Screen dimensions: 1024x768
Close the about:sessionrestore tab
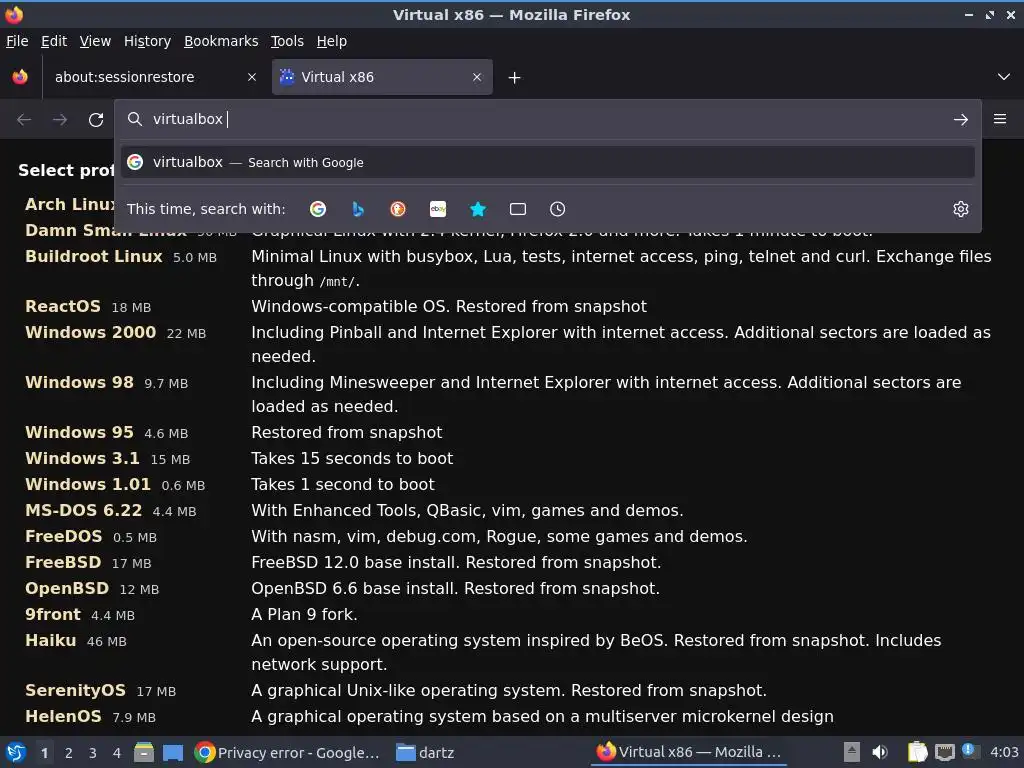[x=252, y=77]
